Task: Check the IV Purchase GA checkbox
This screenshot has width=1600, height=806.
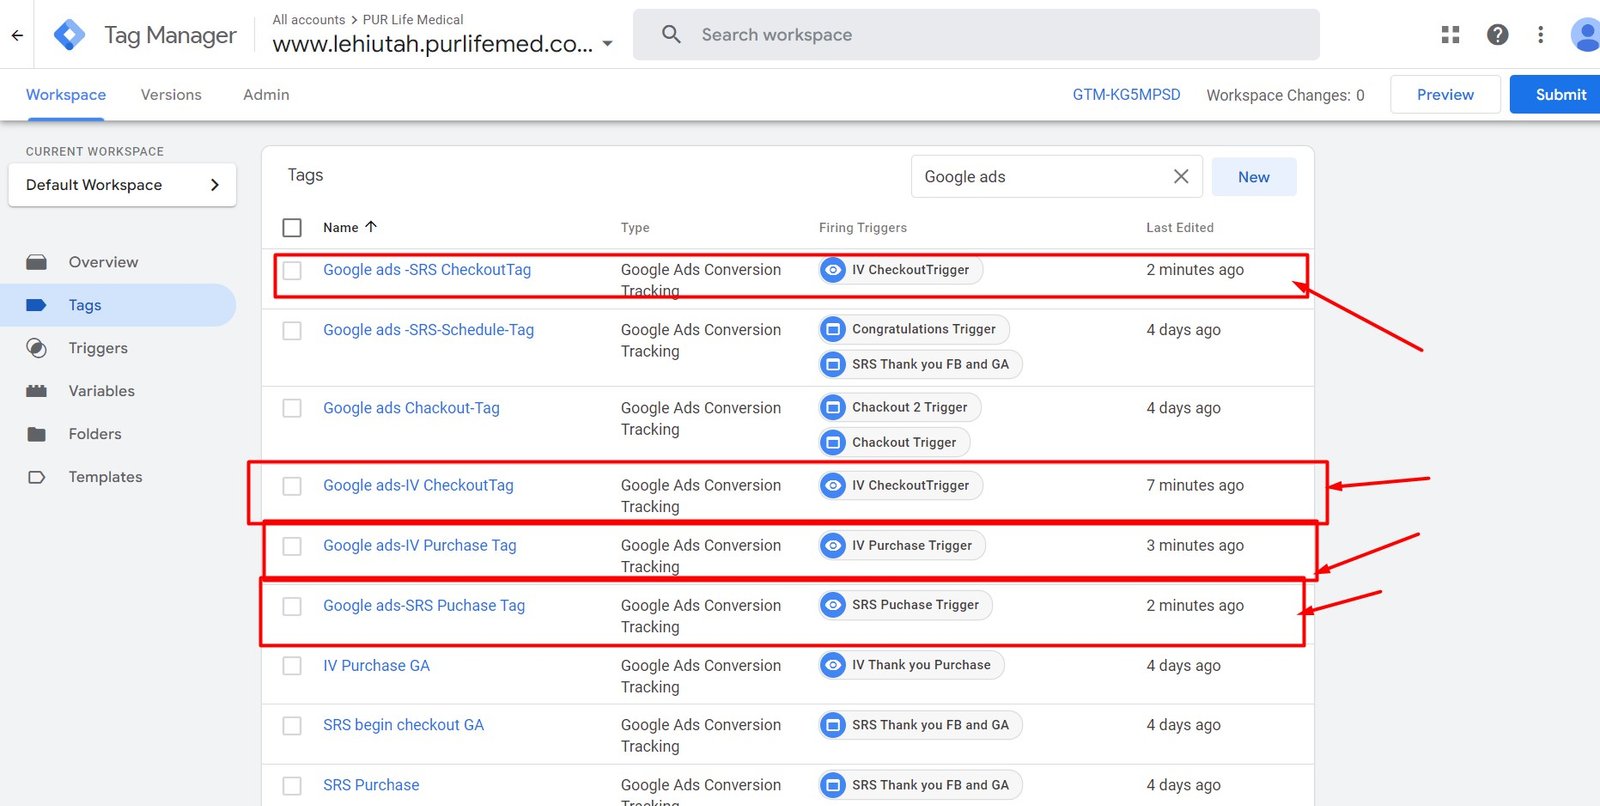Action: point(292,666)
